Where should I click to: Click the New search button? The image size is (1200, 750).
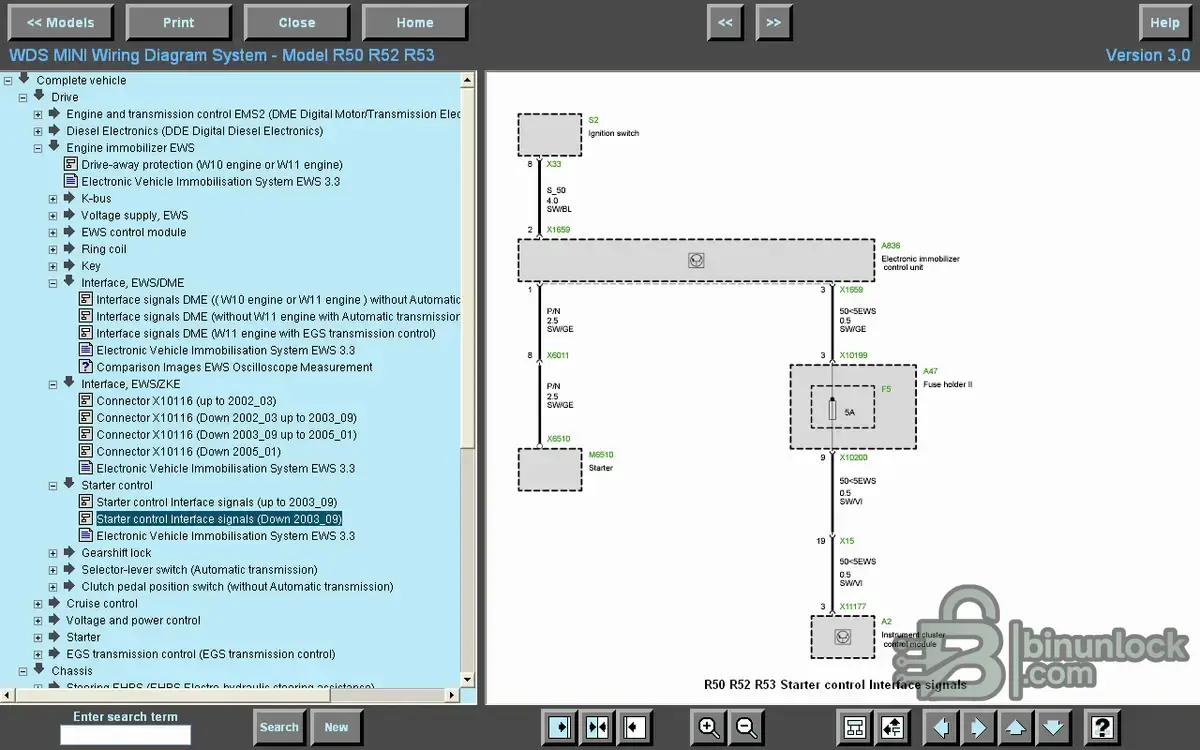tap(336, 727)
